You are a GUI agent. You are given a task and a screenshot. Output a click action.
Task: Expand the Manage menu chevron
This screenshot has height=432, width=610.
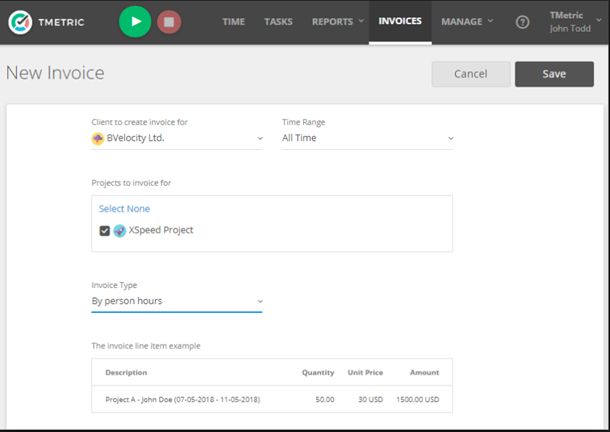point(490,21)
